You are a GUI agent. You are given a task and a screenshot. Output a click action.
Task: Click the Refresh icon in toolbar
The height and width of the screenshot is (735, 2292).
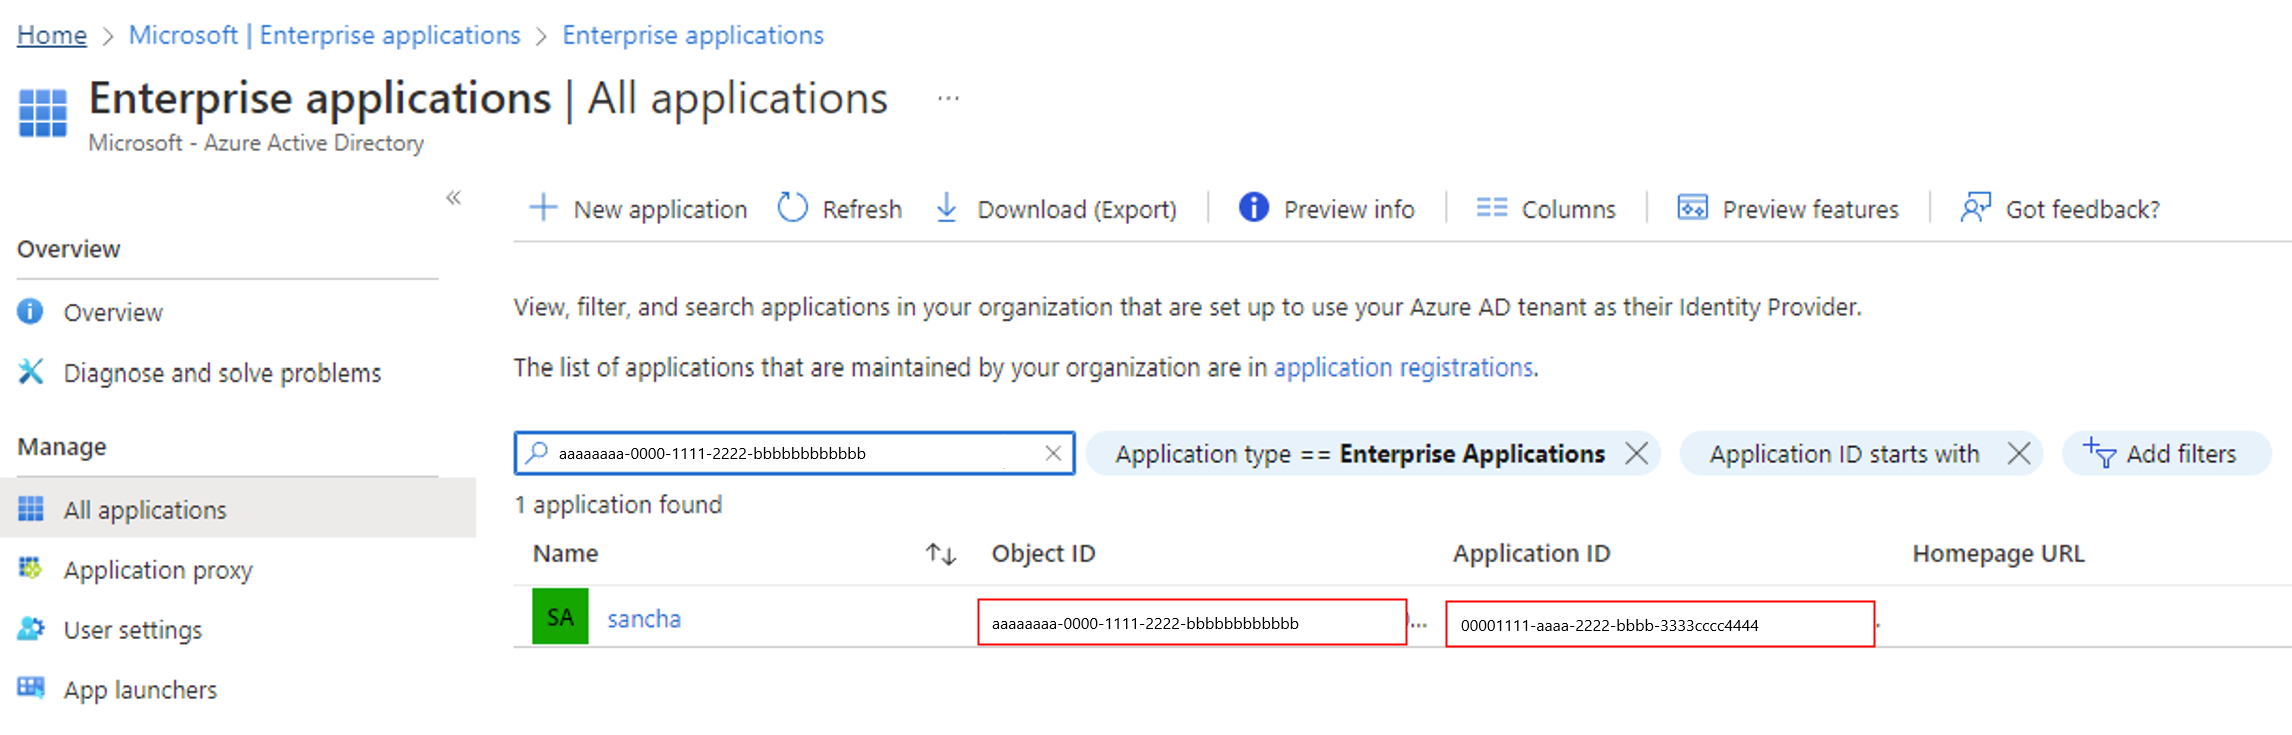[792, 208]
